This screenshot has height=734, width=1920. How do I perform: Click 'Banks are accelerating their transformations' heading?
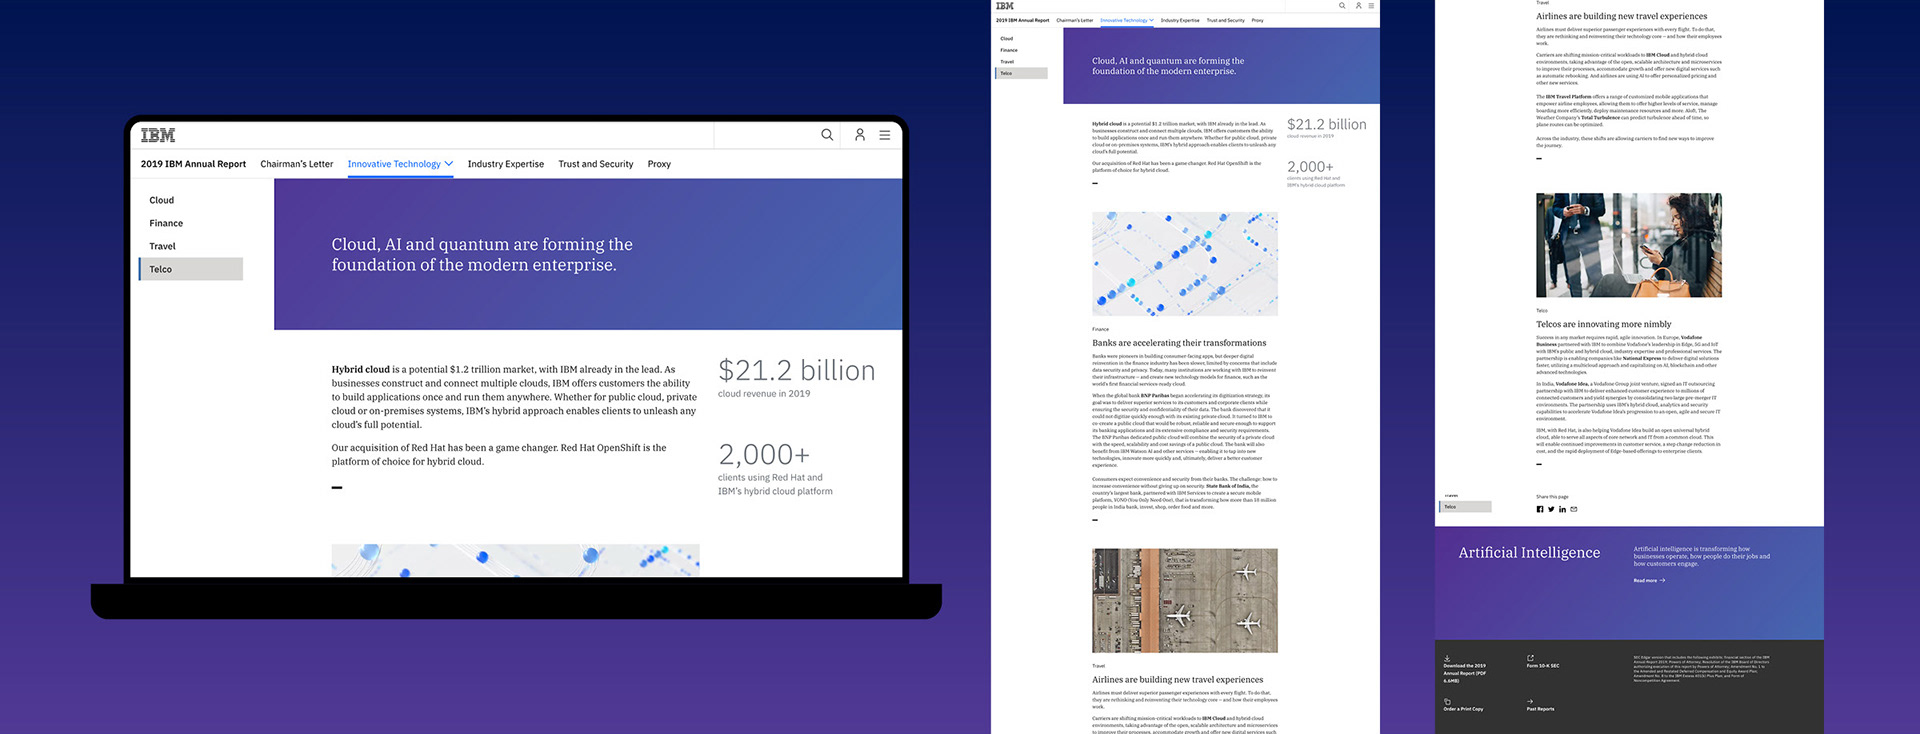click(x=1179, y=343)
